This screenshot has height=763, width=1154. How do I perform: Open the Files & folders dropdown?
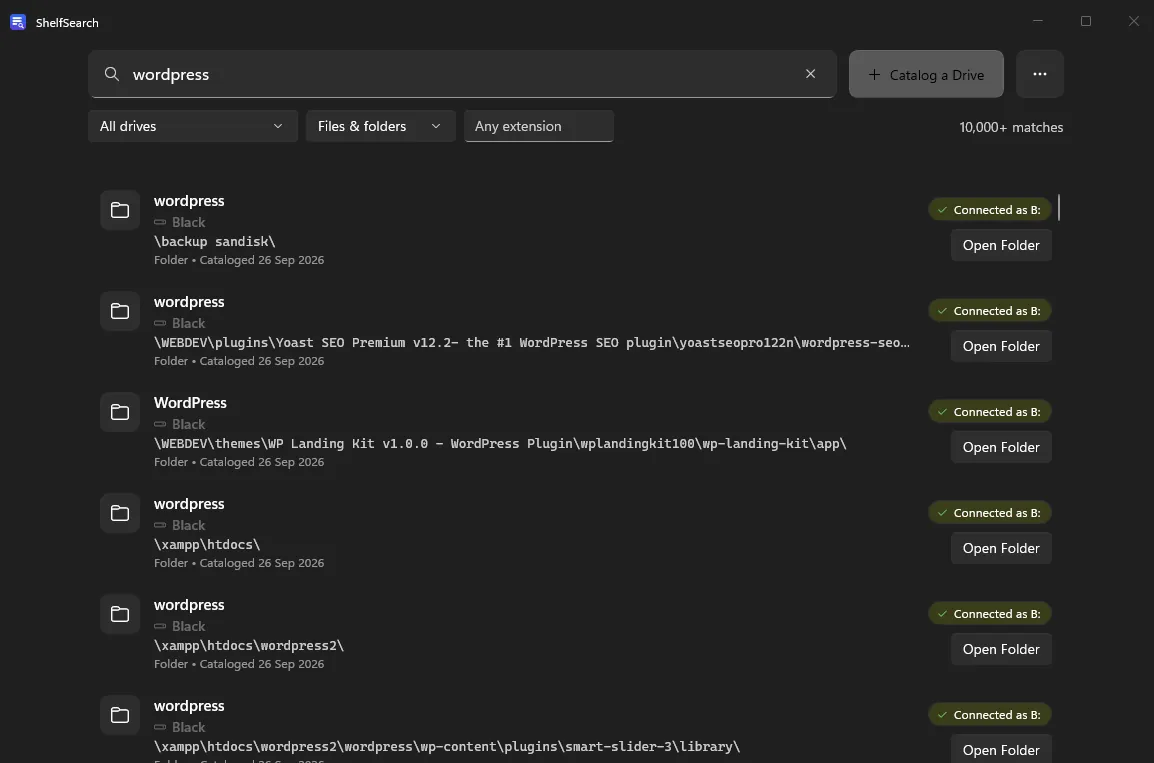[380, 126]
